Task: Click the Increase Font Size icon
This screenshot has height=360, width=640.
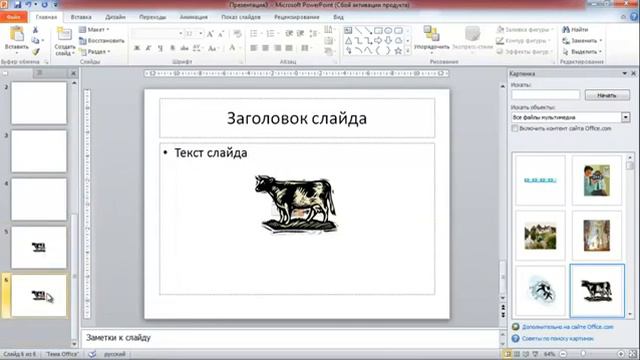Action: click(x=210, y=34)
